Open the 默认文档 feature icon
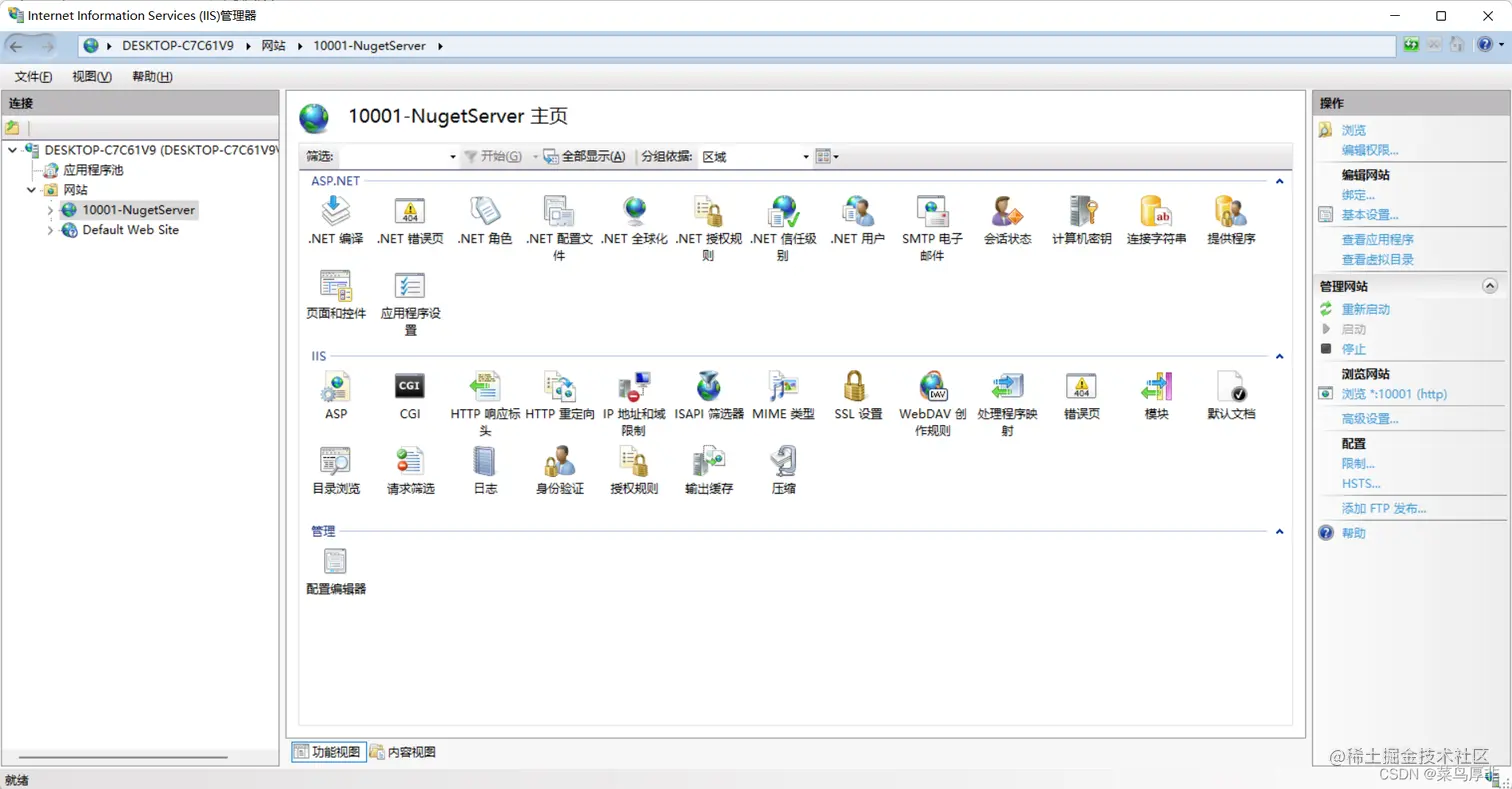The height and width of the screenshot is (789, 1512). coord(1231,386)
